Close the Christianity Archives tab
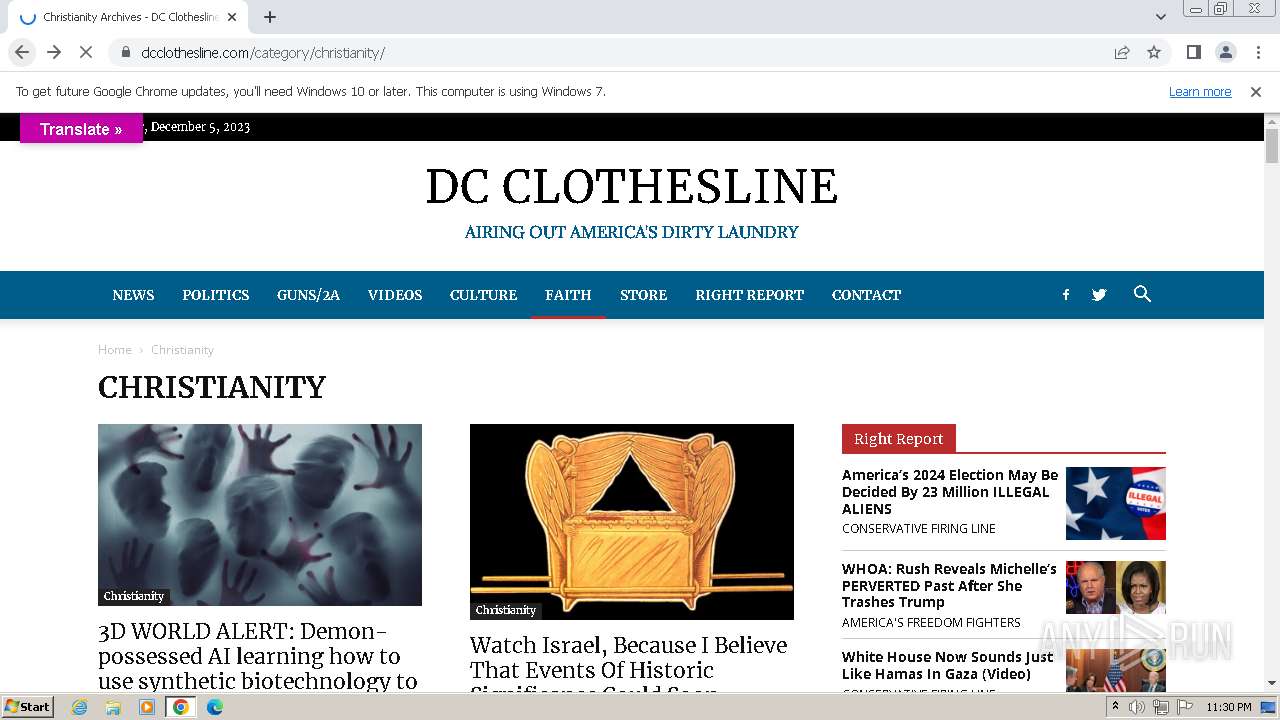Viewport: 1280px width, 720px height. (x=232, y=17)
